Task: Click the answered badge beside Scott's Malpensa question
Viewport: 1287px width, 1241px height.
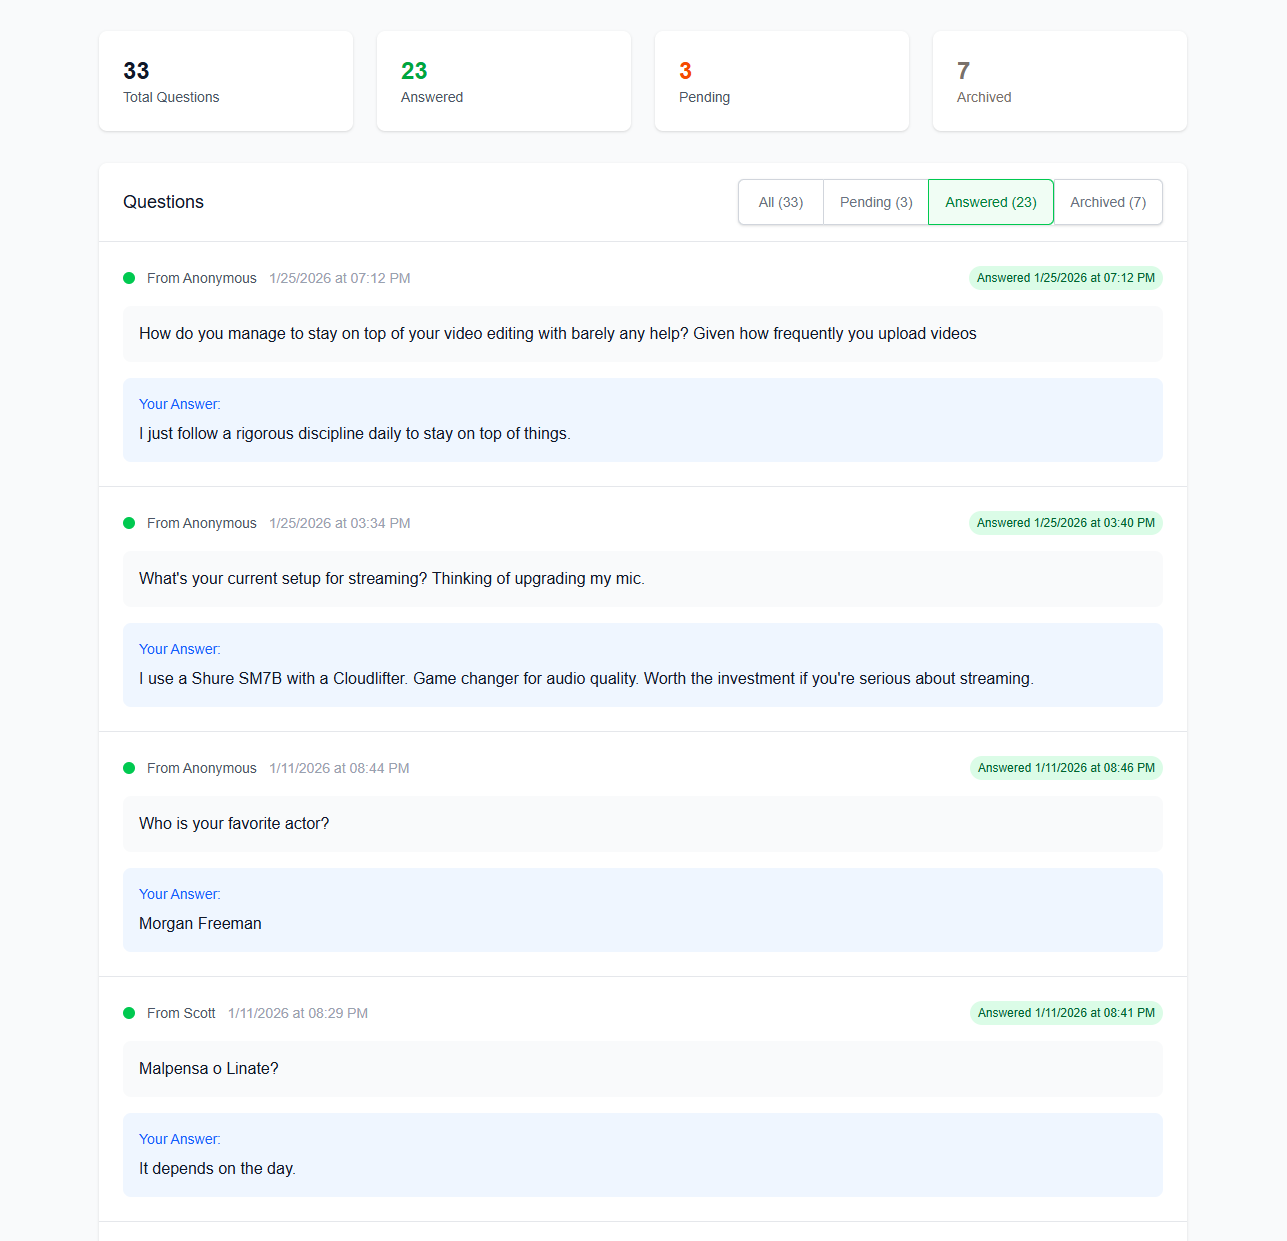Action: click(1065, 1013)
